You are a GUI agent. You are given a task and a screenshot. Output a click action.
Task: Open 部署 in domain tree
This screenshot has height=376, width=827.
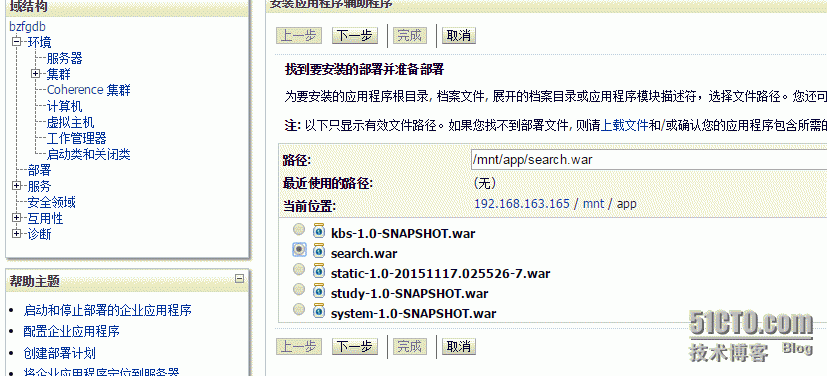coord(39,170)
